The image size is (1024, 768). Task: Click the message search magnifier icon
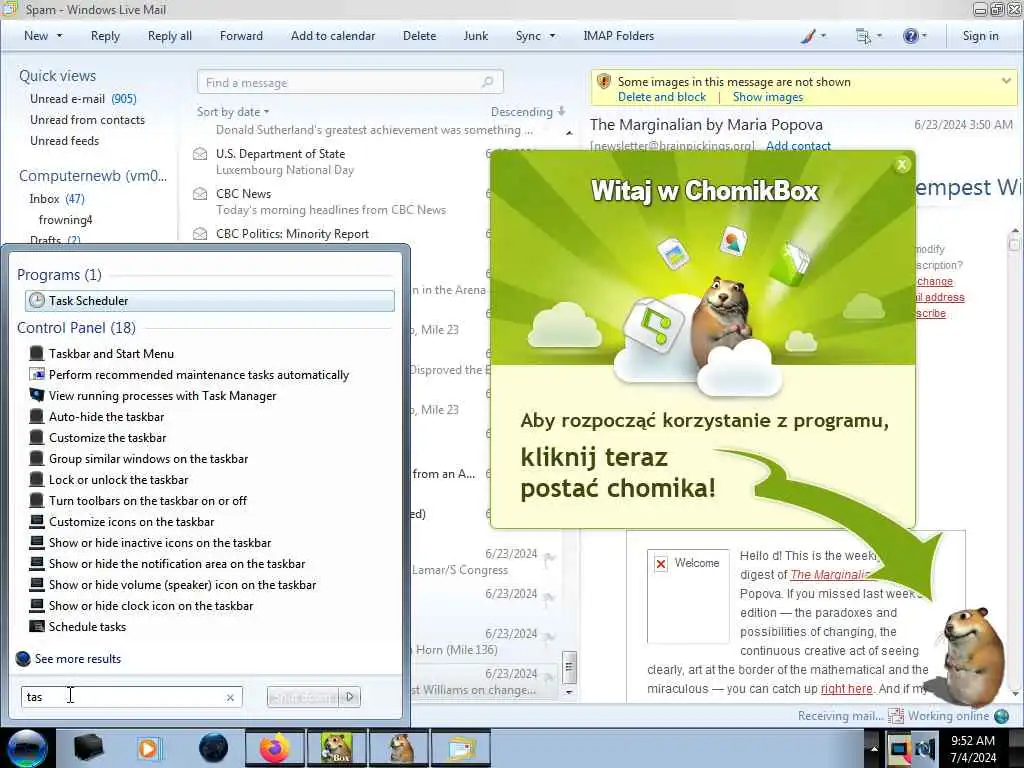point(488,82)
